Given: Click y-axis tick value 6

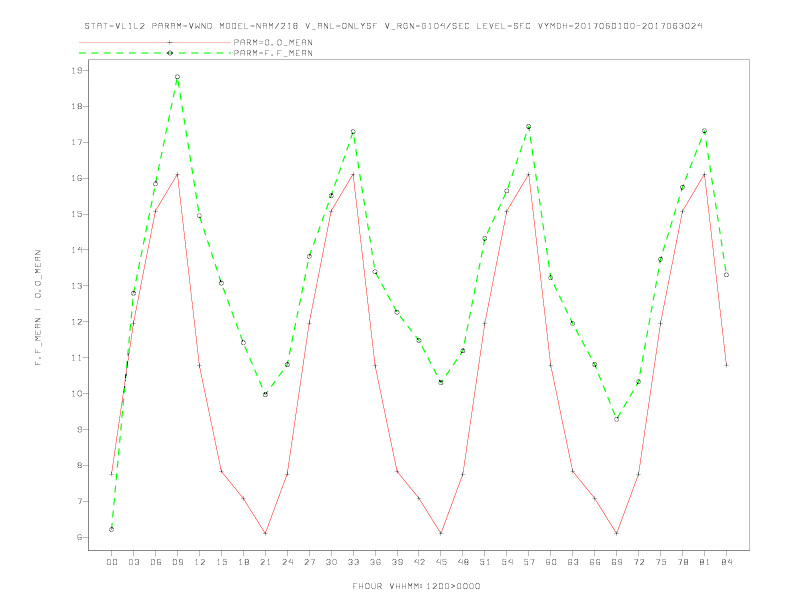Looking at the screenshot, I should click(79, 537).
